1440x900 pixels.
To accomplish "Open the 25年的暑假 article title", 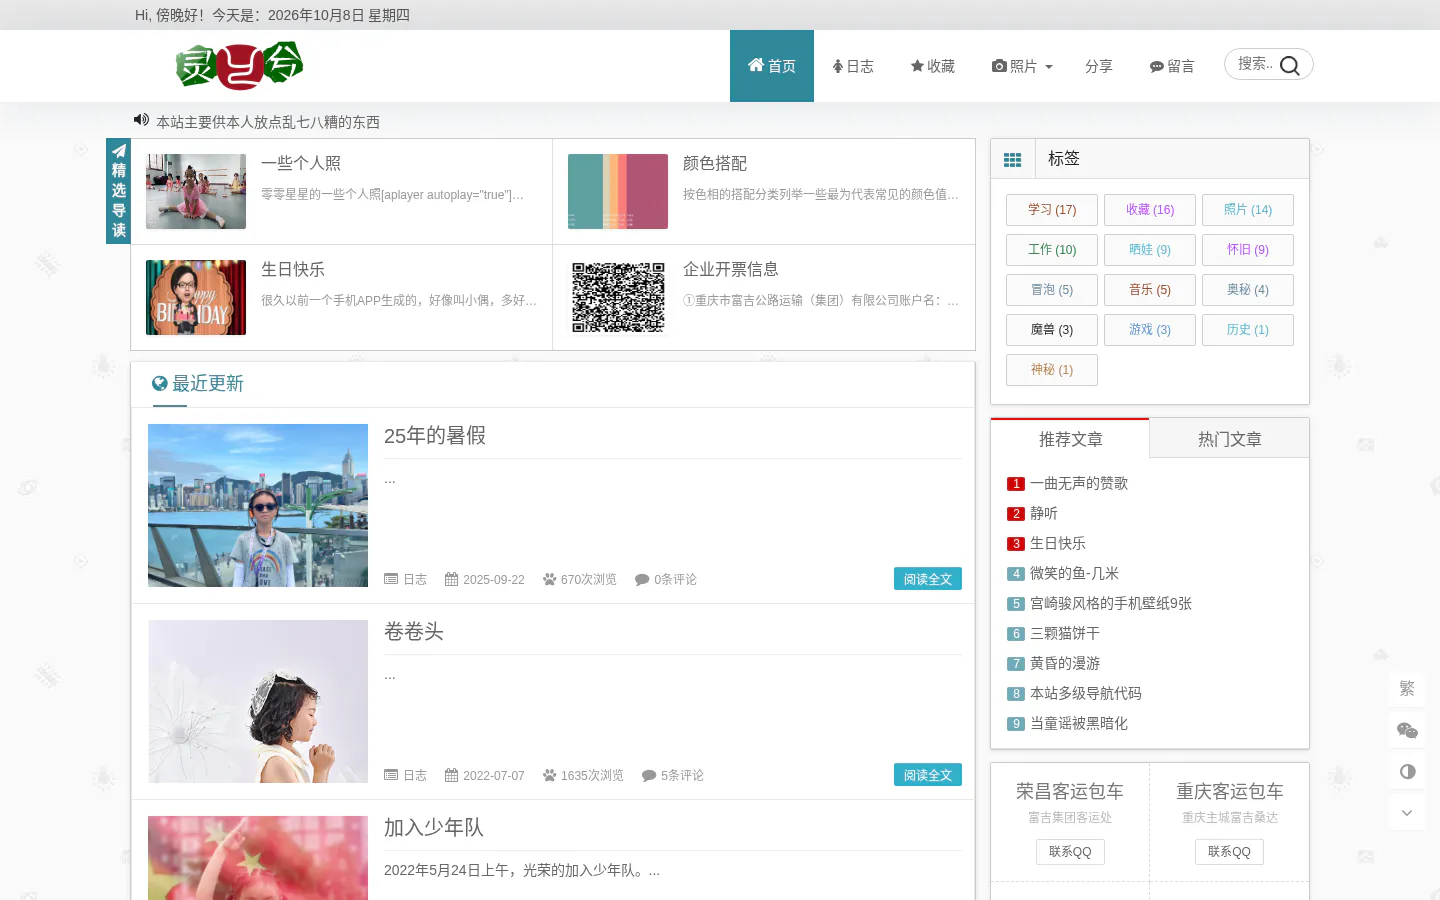I will coord(435,435).
